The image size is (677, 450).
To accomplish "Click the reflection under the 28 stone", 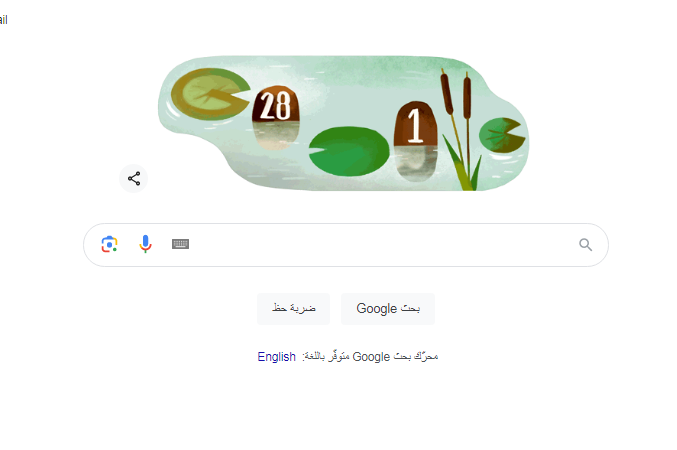I will (275, 136).
